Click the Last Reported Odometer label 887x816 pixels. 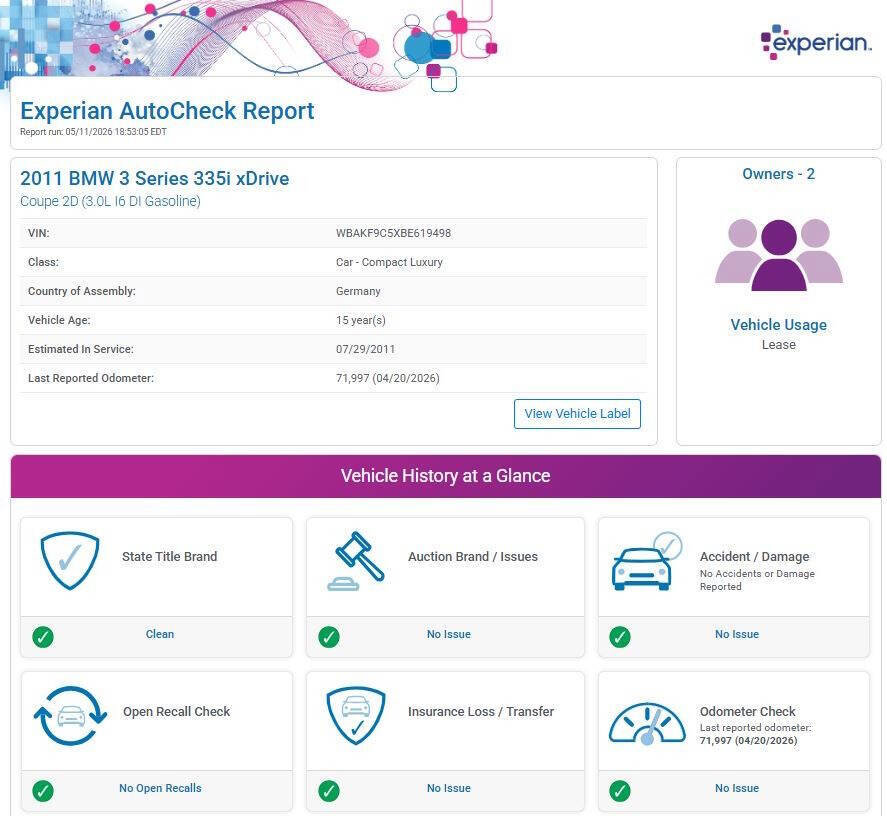pos(91,378)
